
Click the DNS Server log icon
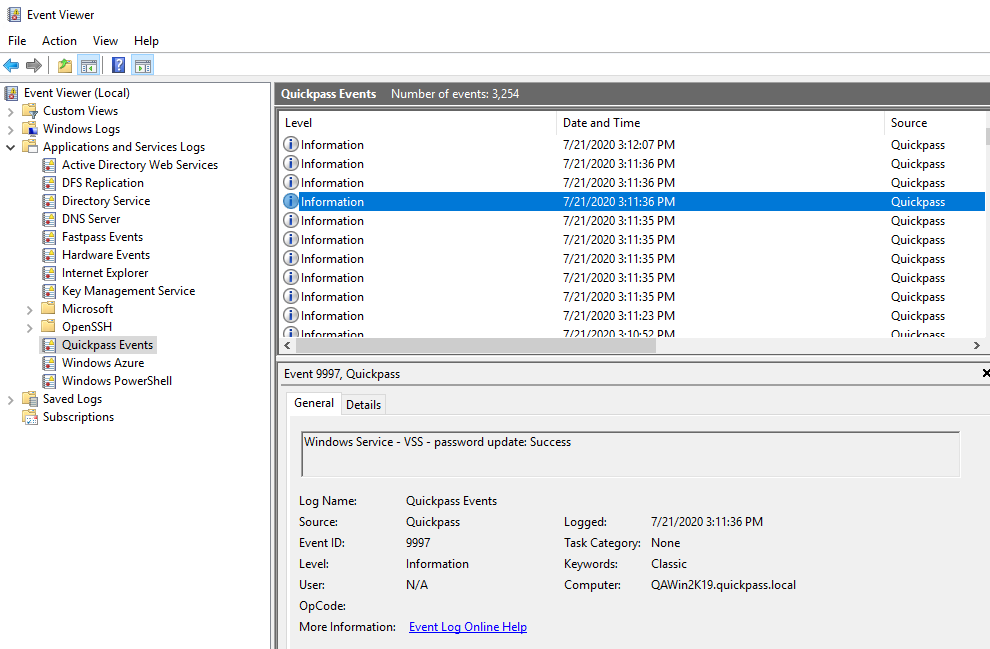coord(49,219)
